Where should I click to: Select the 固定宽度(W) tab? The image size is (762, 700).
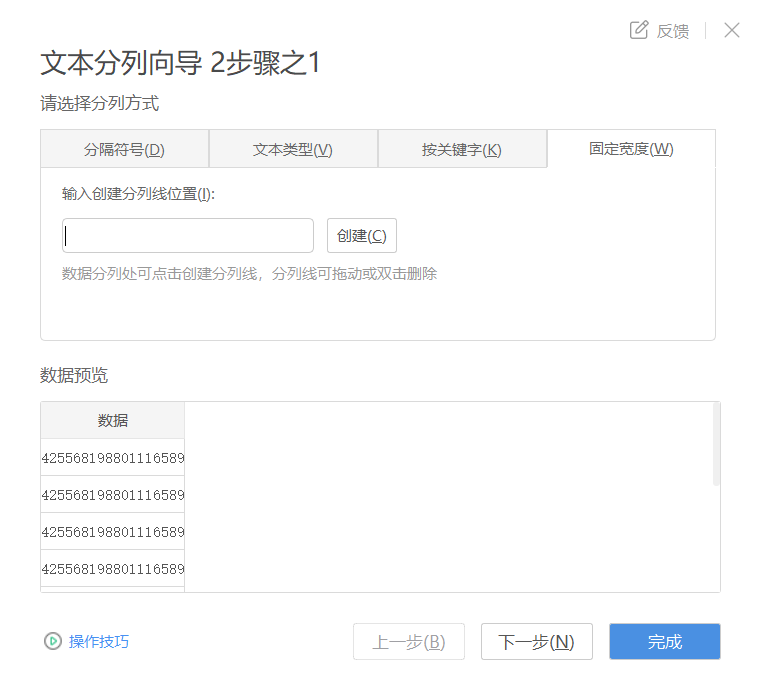[631, 149]
